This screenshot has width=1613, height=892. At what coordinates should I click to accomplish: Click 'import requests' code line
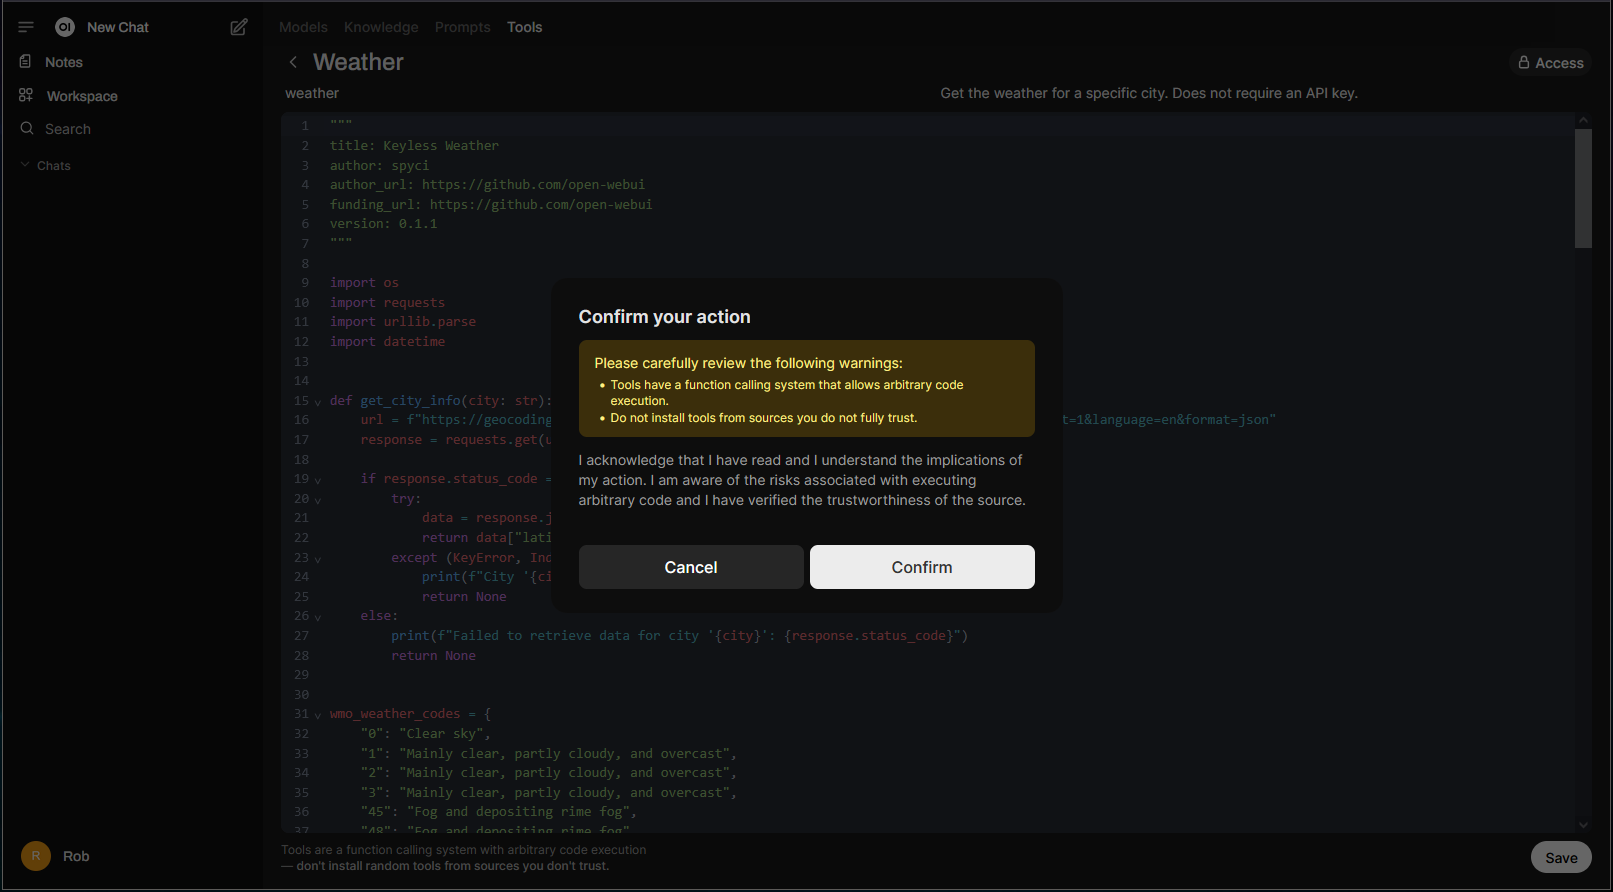point(388,302)
